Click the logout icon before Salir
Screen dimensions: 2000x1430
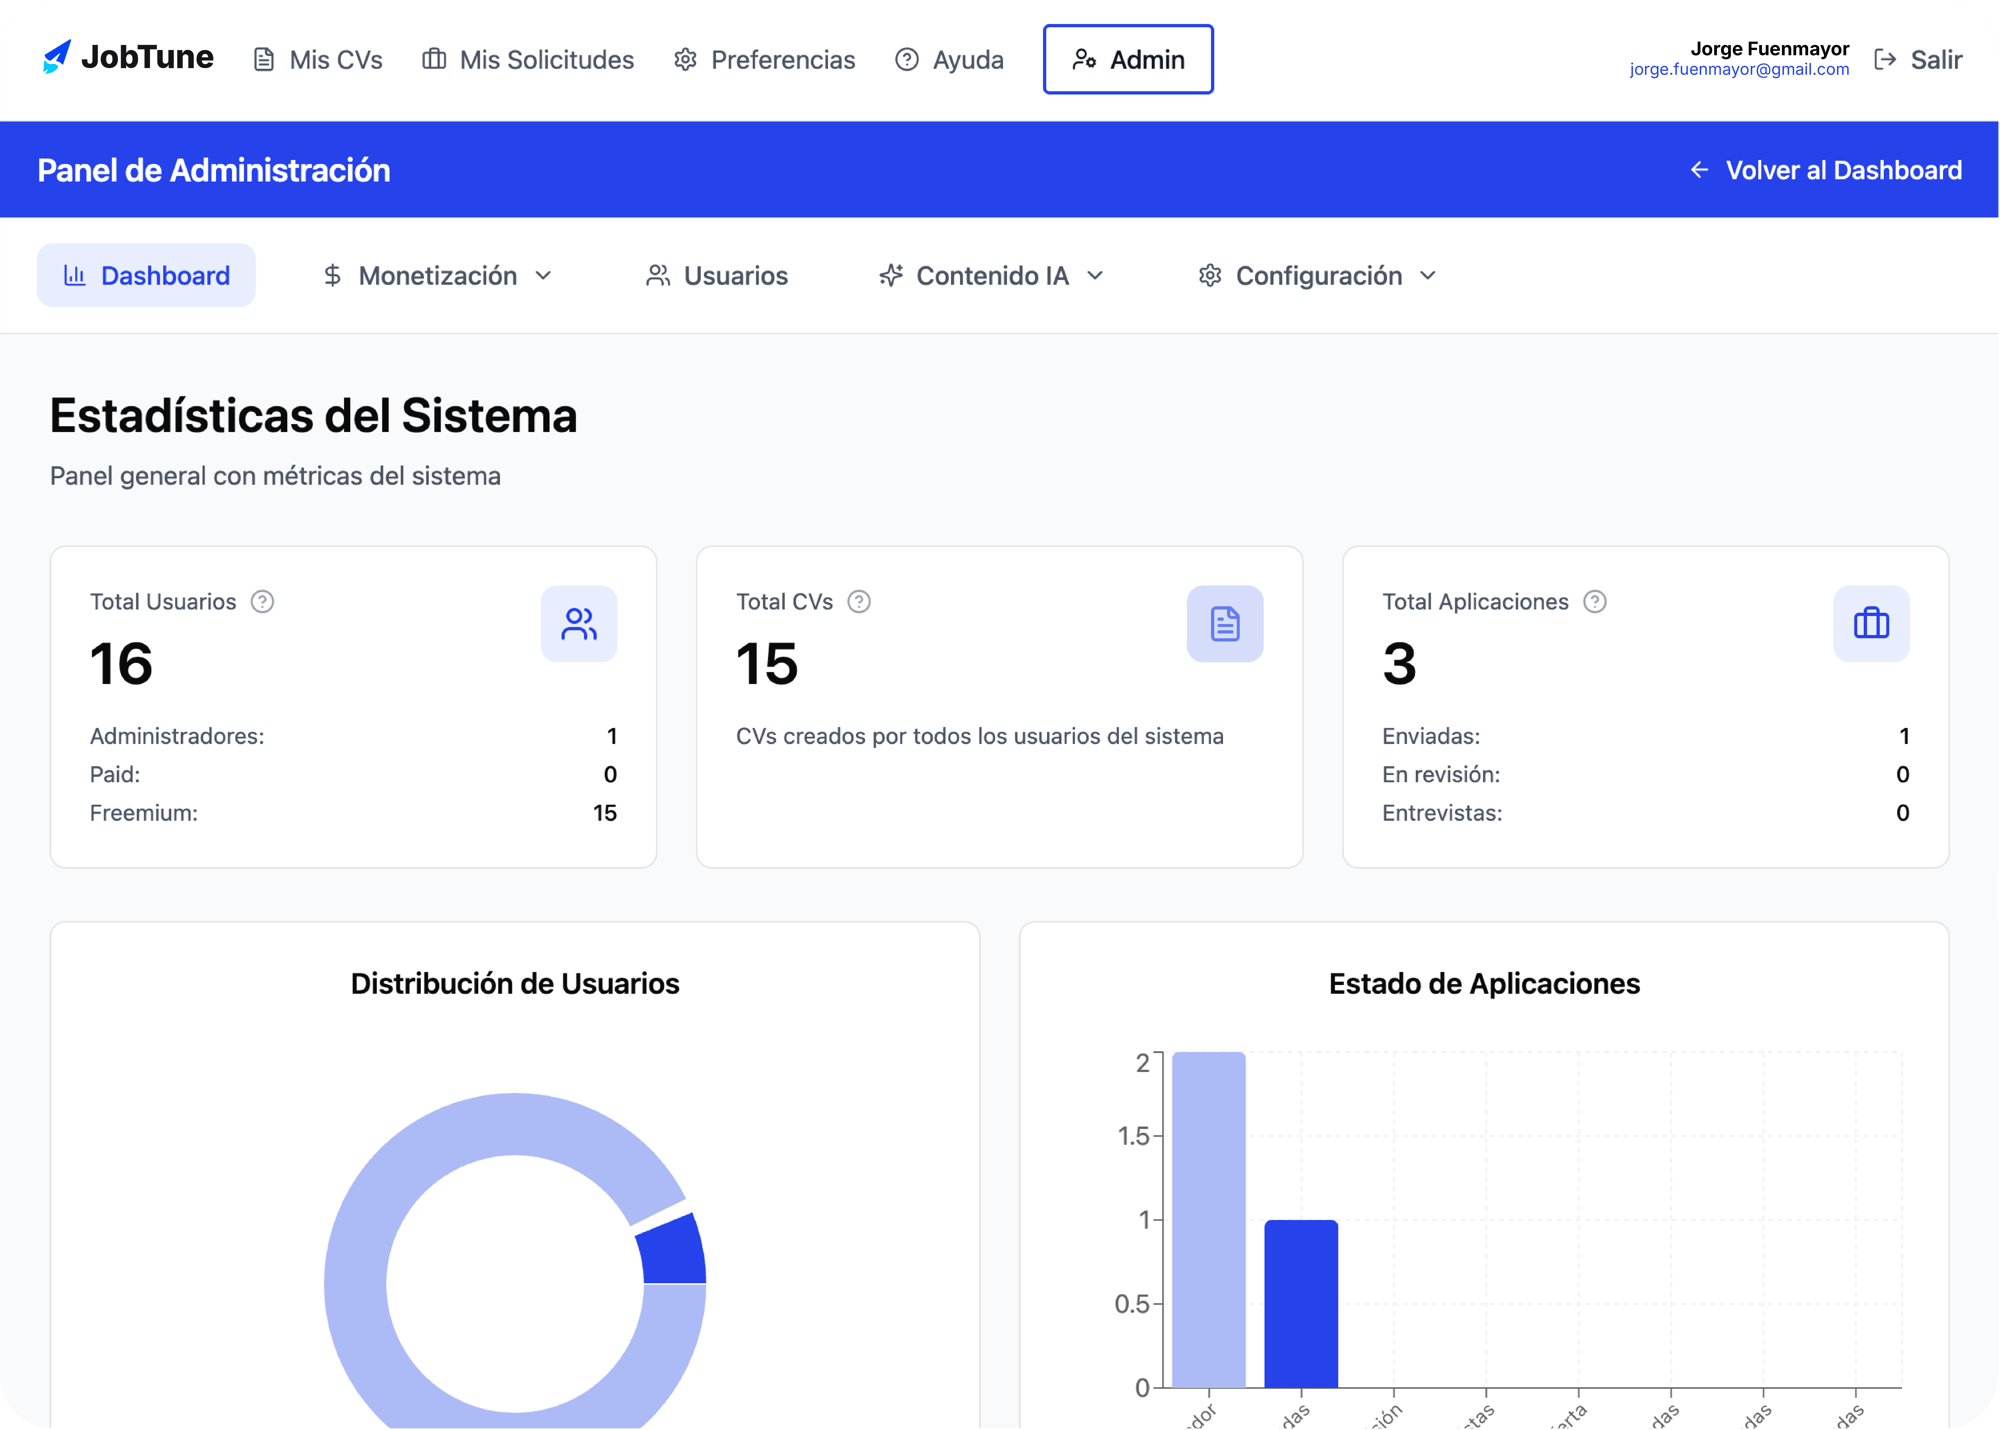(1886, 59)
